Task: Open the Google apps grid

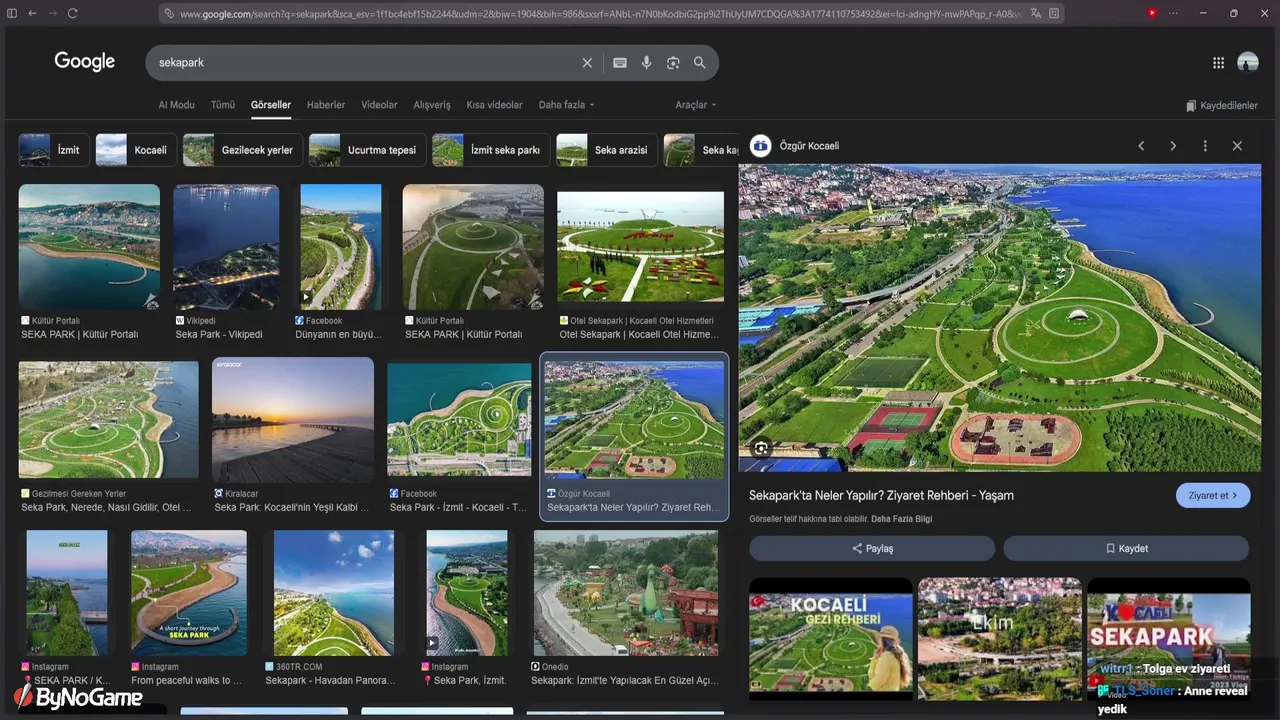Action: [1218, 62]
